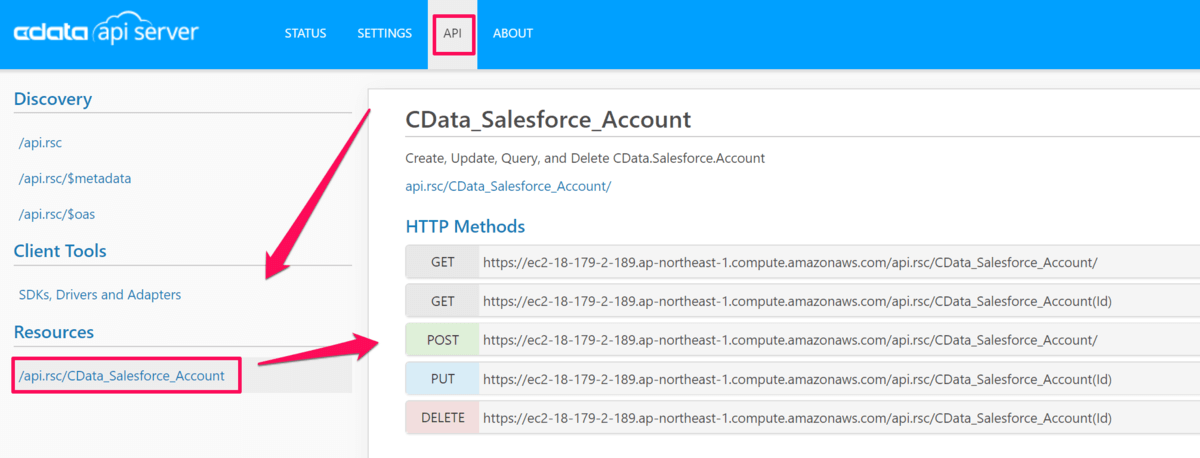Click the CData_Salesforce_Account page heading
Viewport: 1200px width, 458px height.
(x=548, y=120)
